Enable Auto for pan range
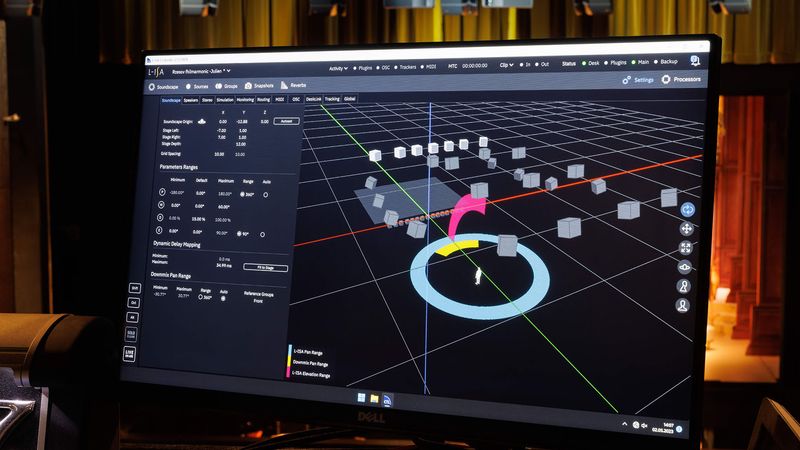This screenshot has height=450, width=800. [265, 195]
